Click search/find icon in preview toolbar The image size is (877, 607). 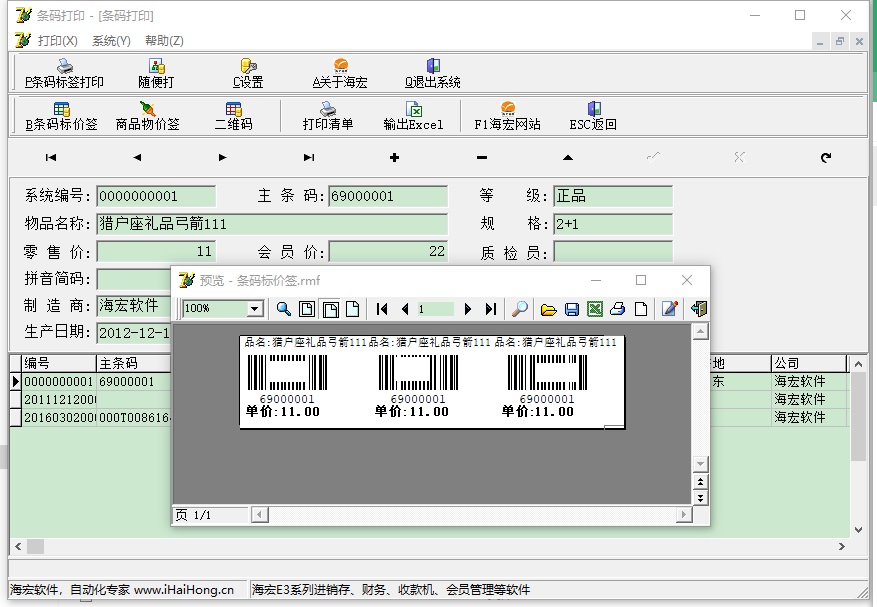[x=520, y=309]
